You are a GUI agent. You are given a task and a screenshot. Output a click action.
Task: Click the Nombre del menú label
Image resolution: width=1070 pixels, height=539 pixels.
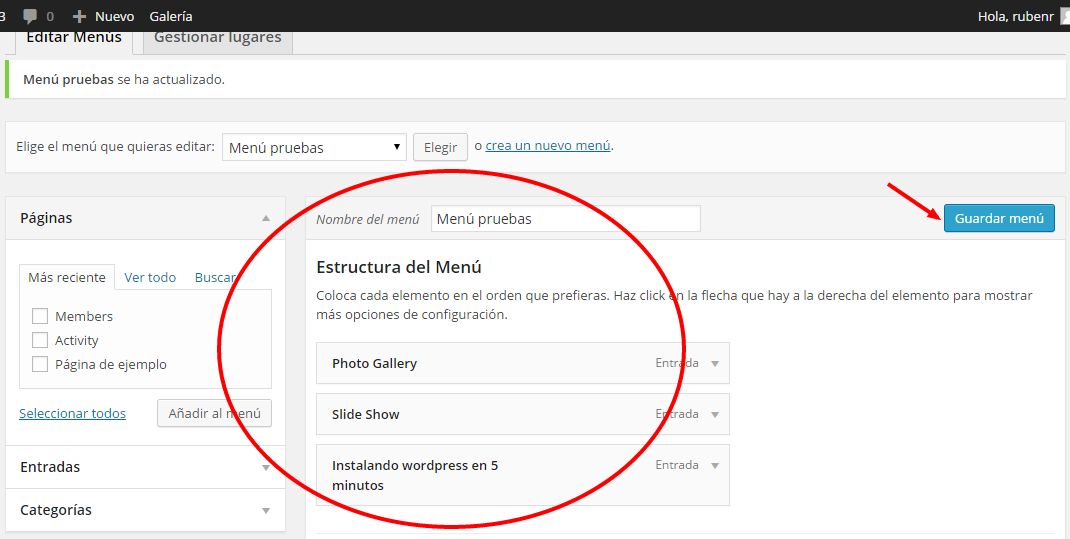pyautogui.click(x=368, y=220)
